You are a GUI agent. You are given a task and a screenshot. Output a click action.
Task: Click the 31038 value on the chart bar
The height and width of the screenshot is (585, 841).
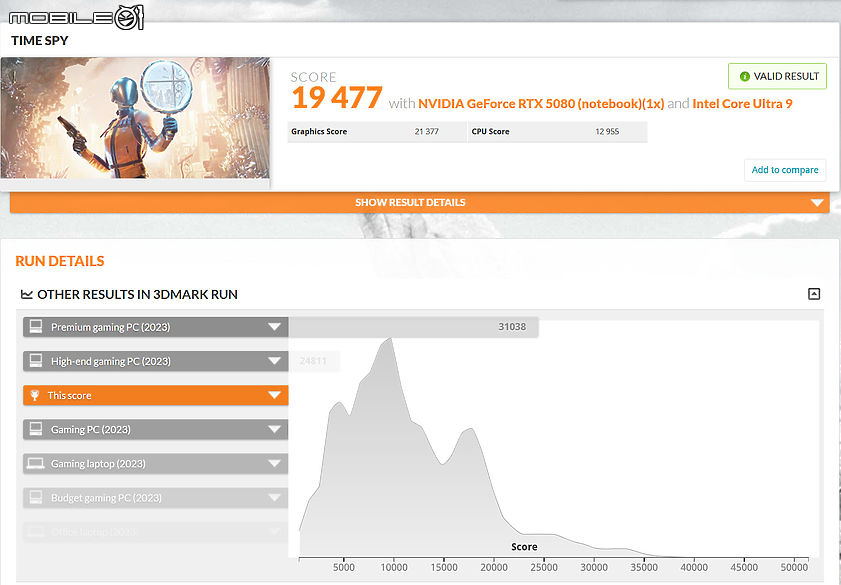tap(512, 327)
